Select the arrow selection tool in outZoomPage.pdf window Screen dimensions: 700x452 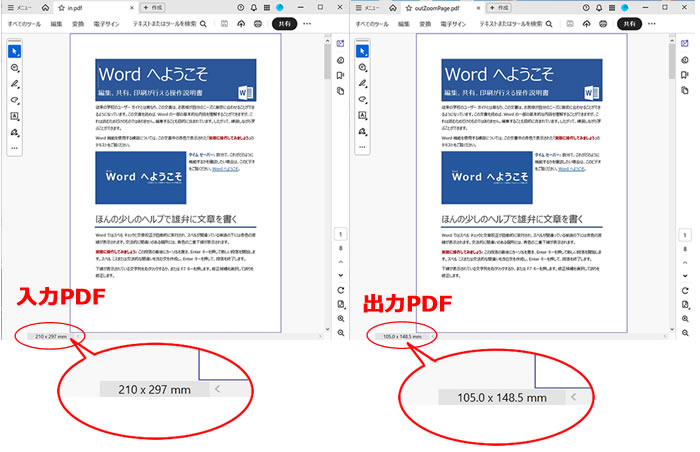(362, 51)
